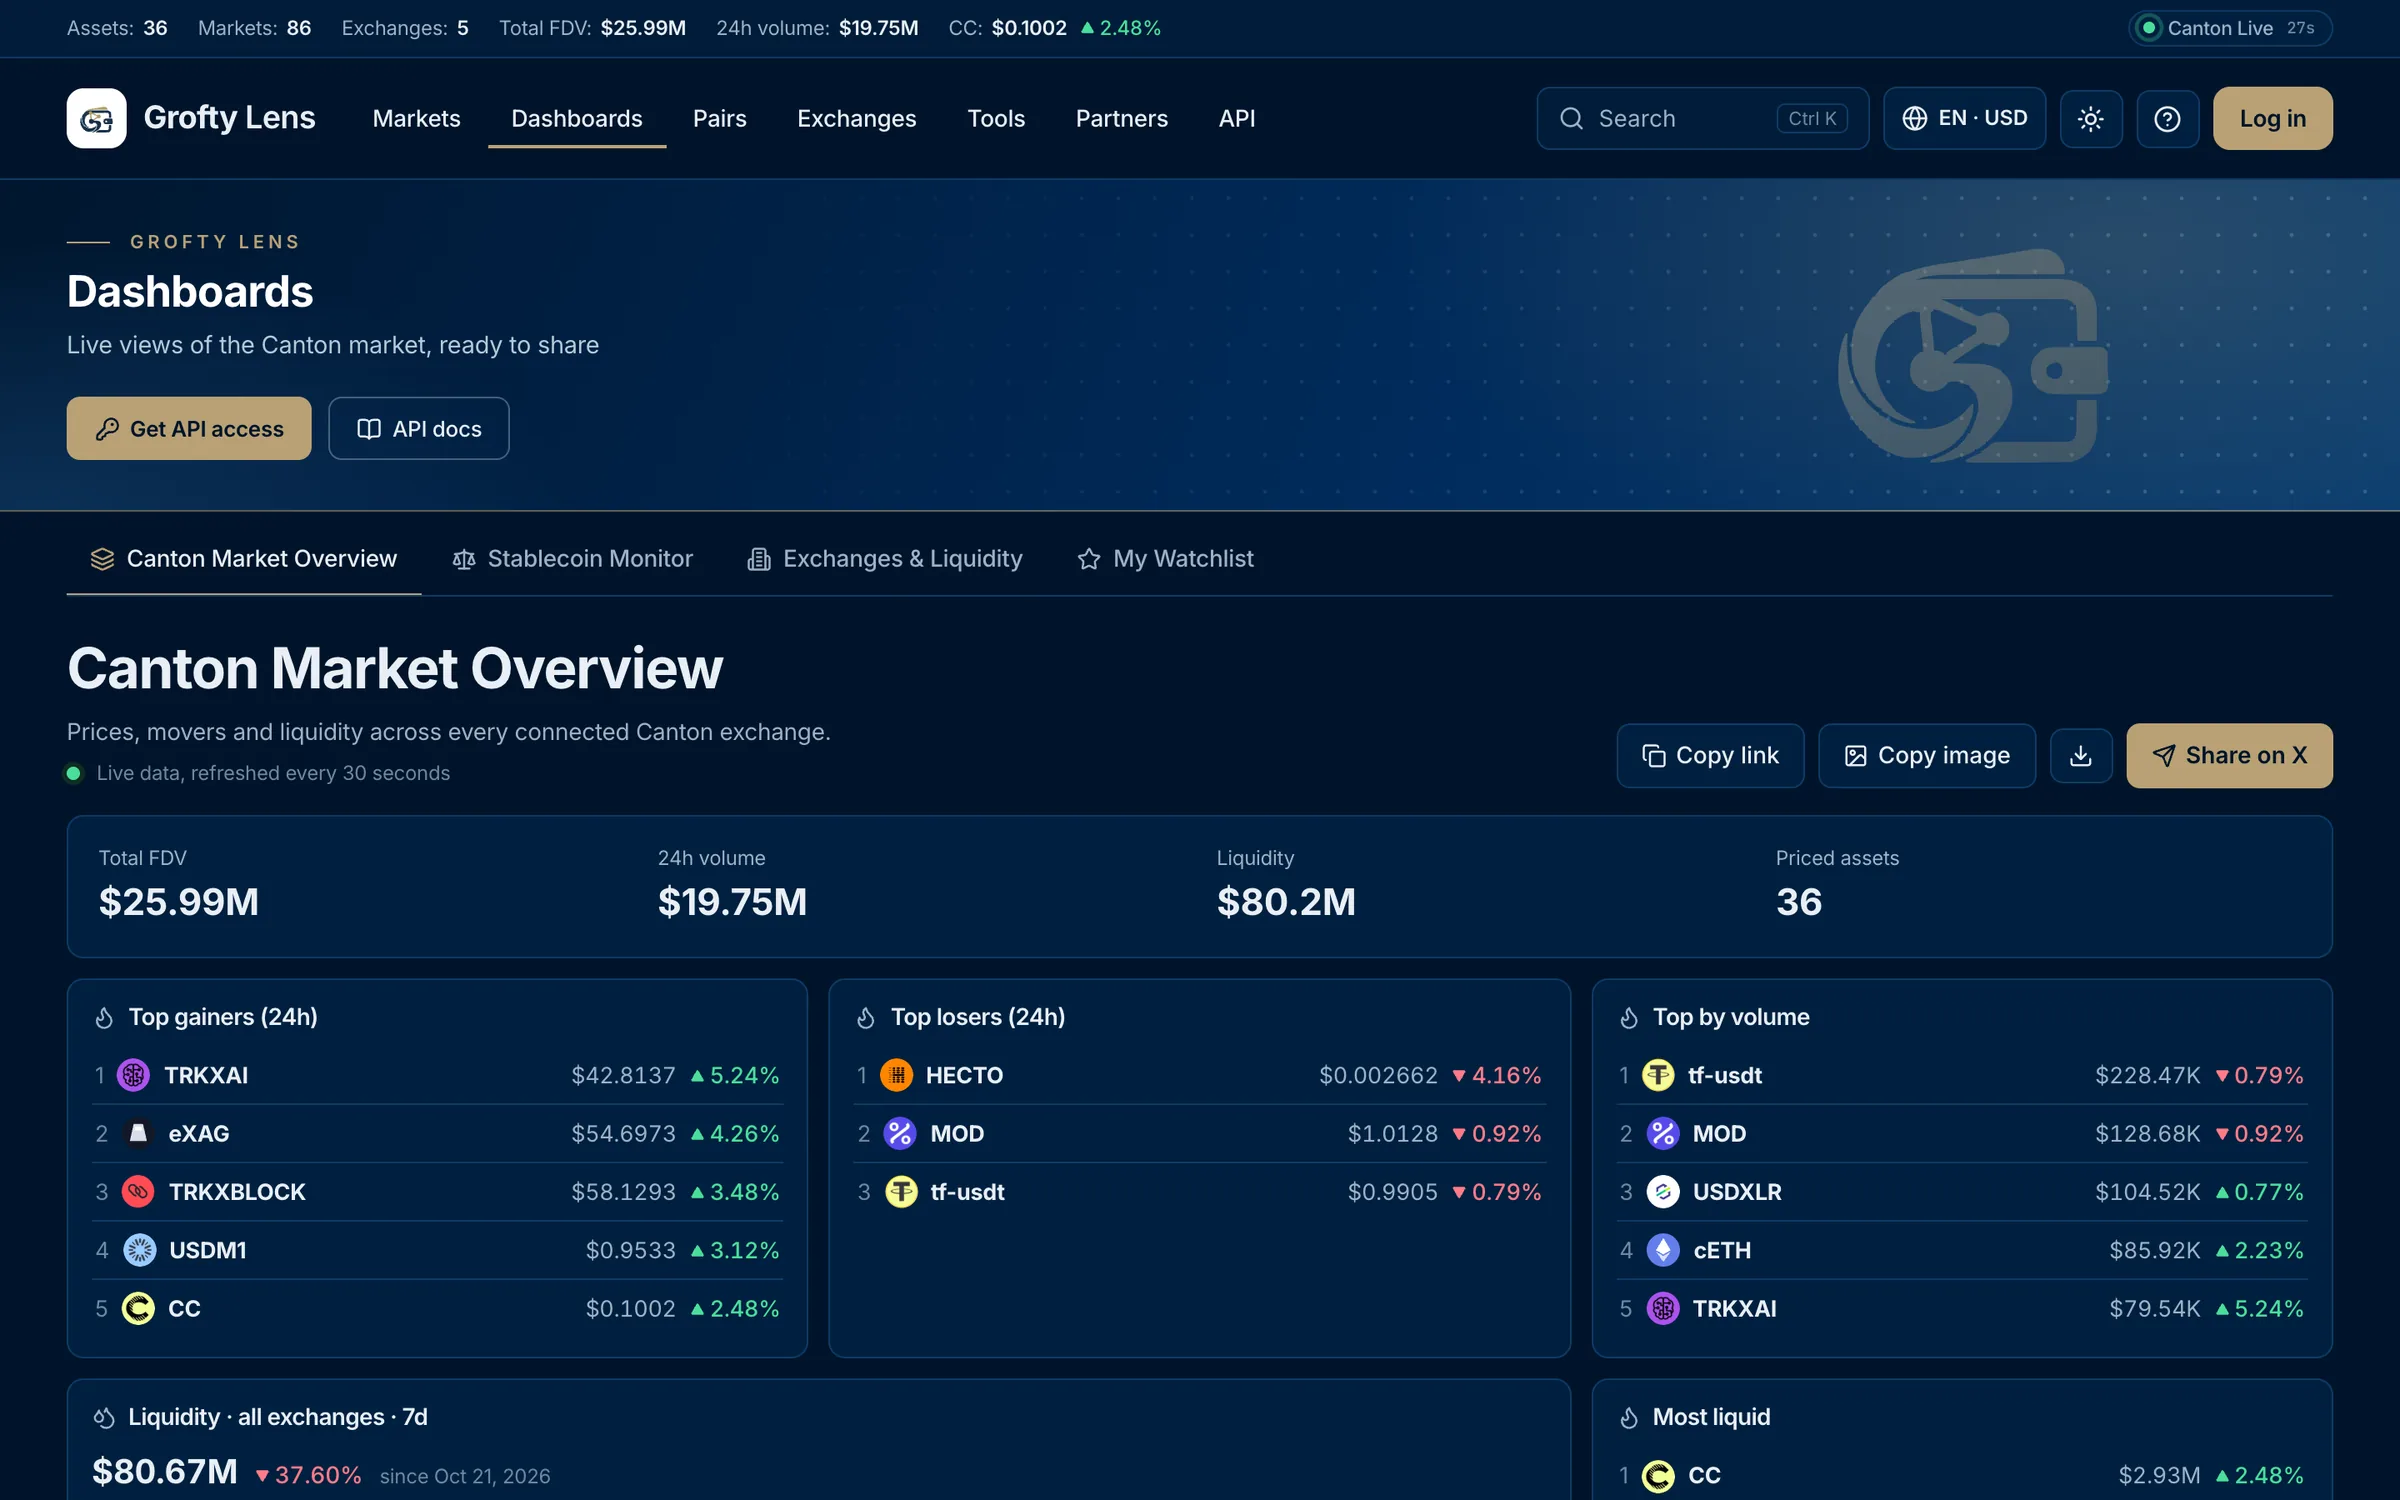Open the EN · USD language/currency selector
Image resolution: width=2400 pixels, height=1500 pixels.
coord(1964,118)
